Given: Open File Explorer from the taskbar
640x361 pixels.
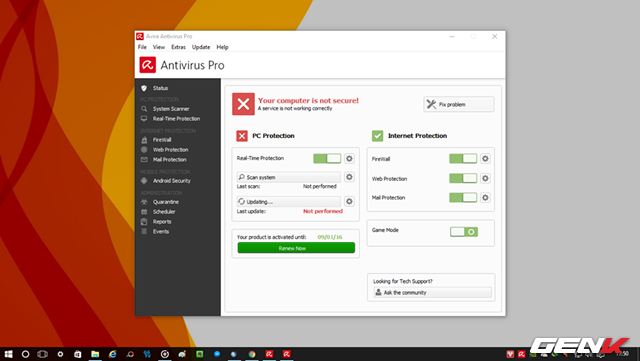Looking at the screenshot, I should point(95,354).
